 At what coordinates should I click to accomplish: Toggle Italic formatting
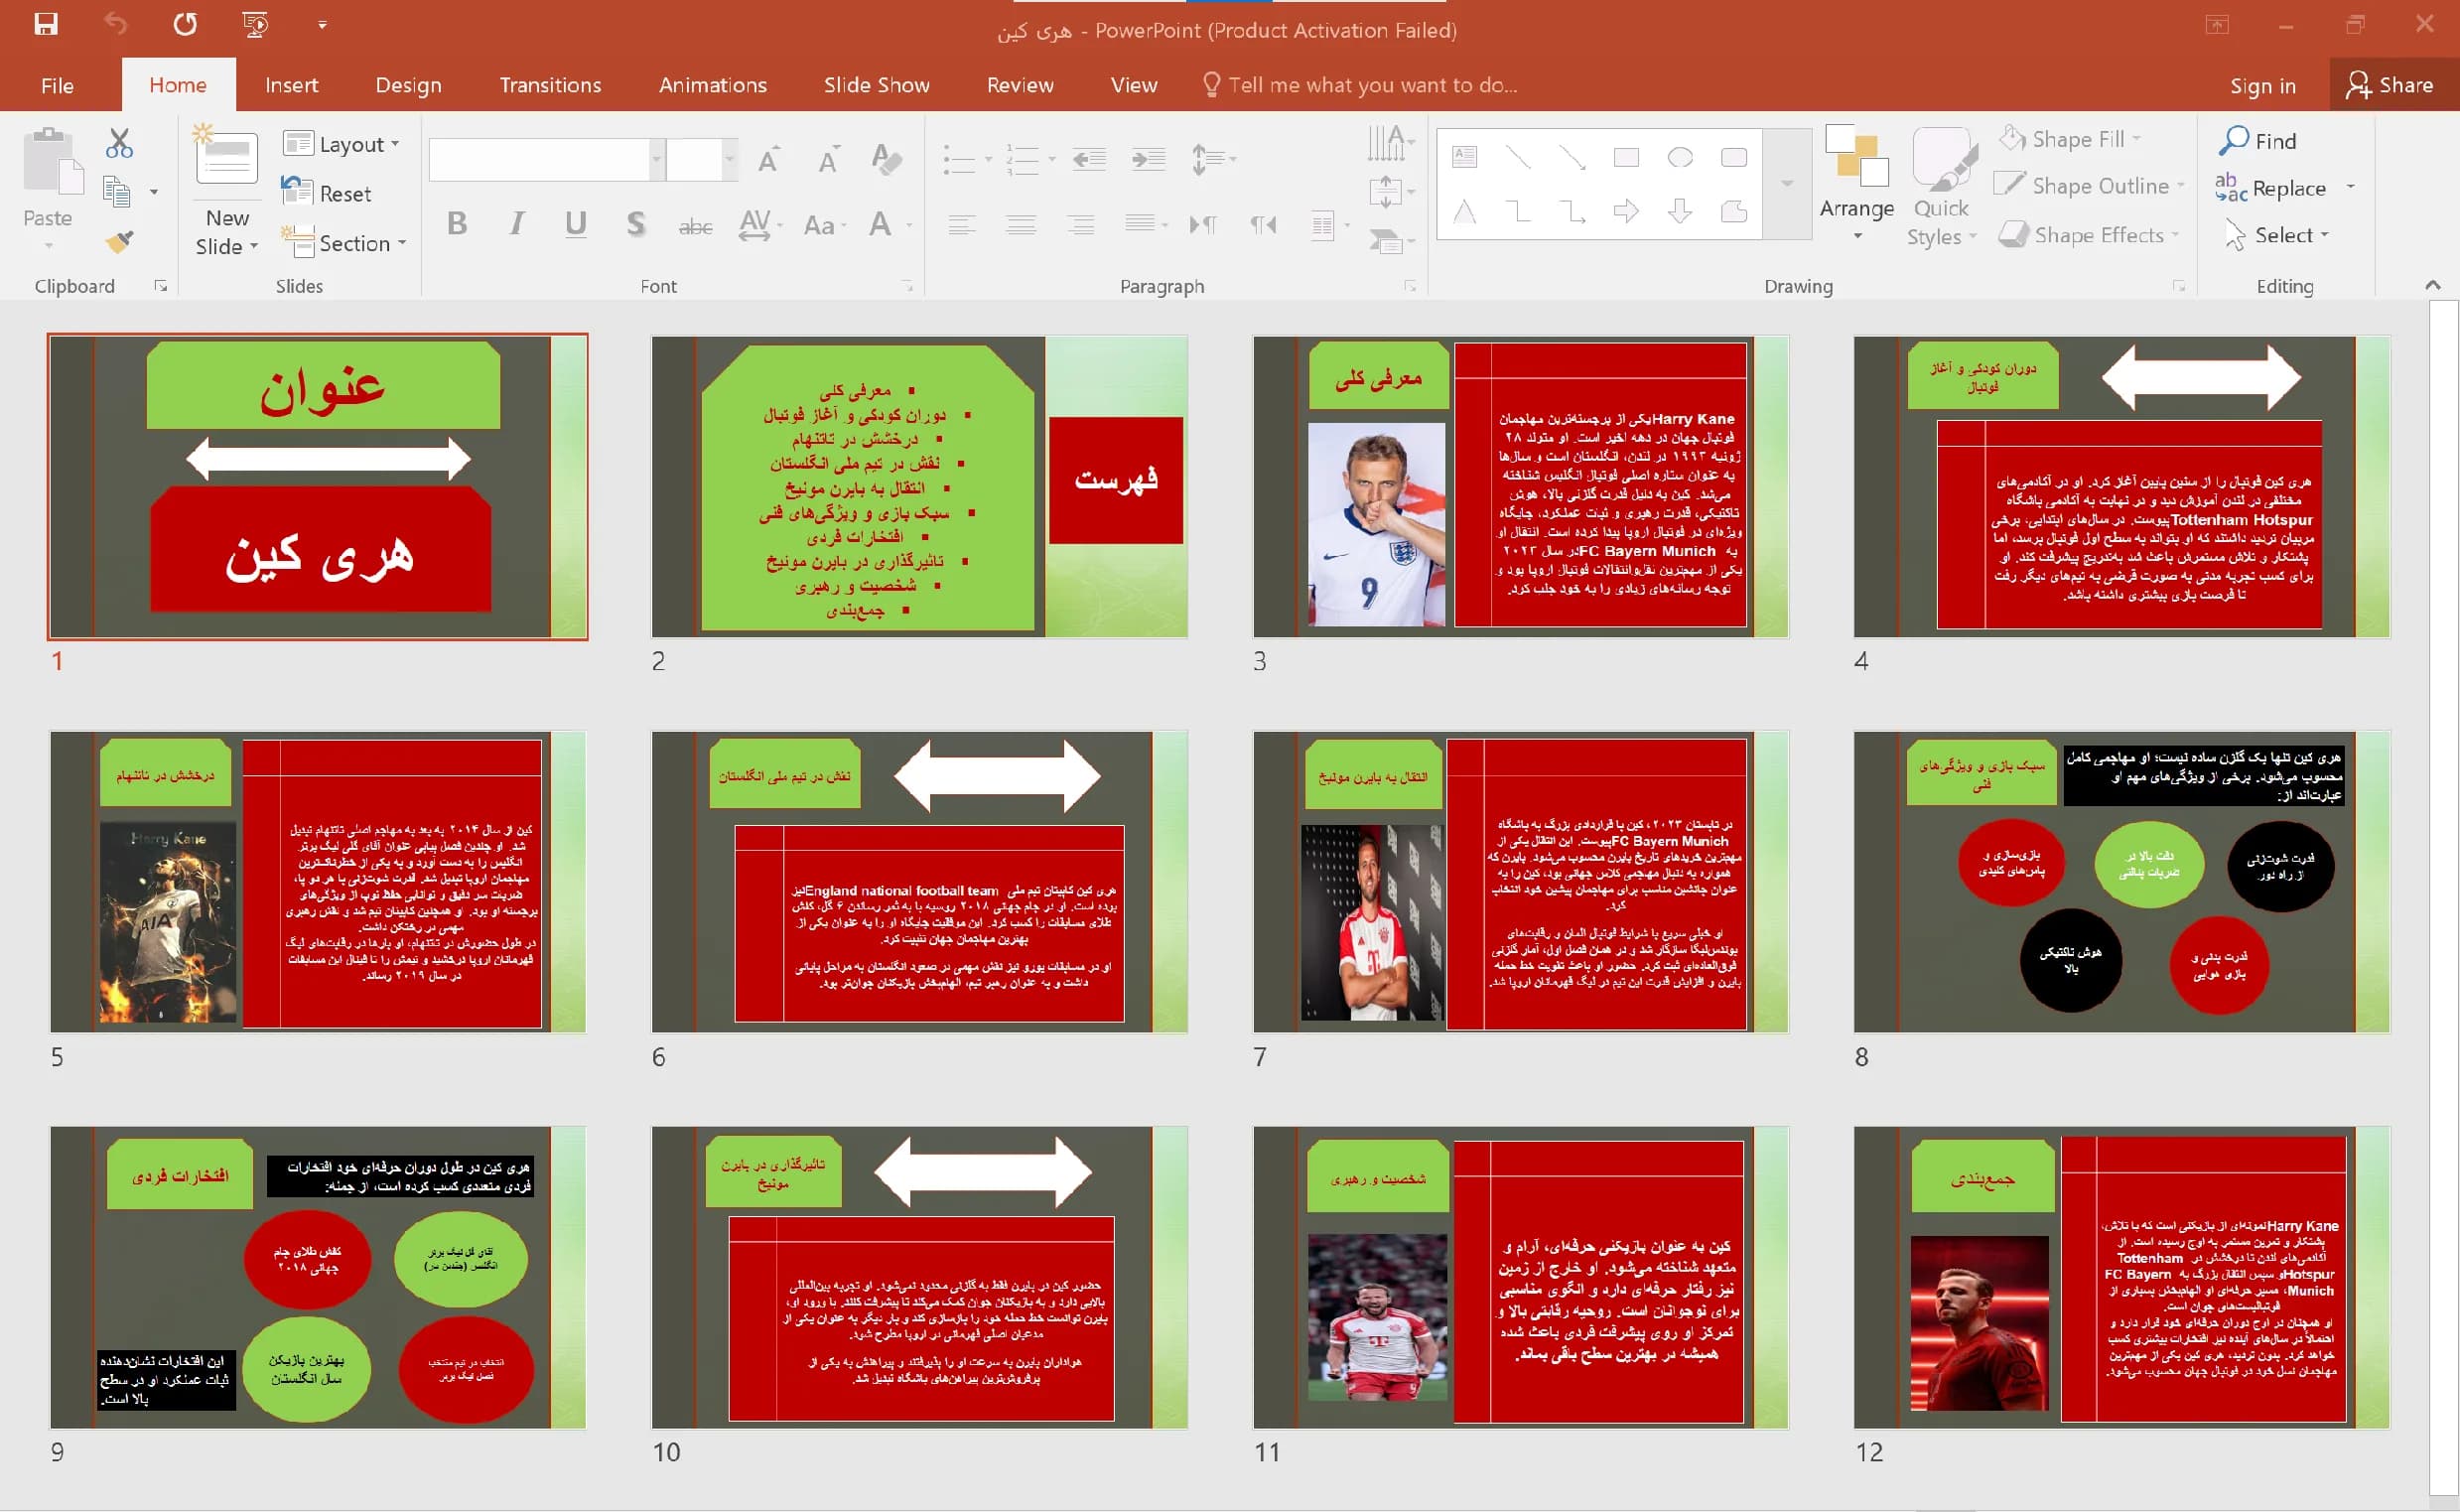516,224
